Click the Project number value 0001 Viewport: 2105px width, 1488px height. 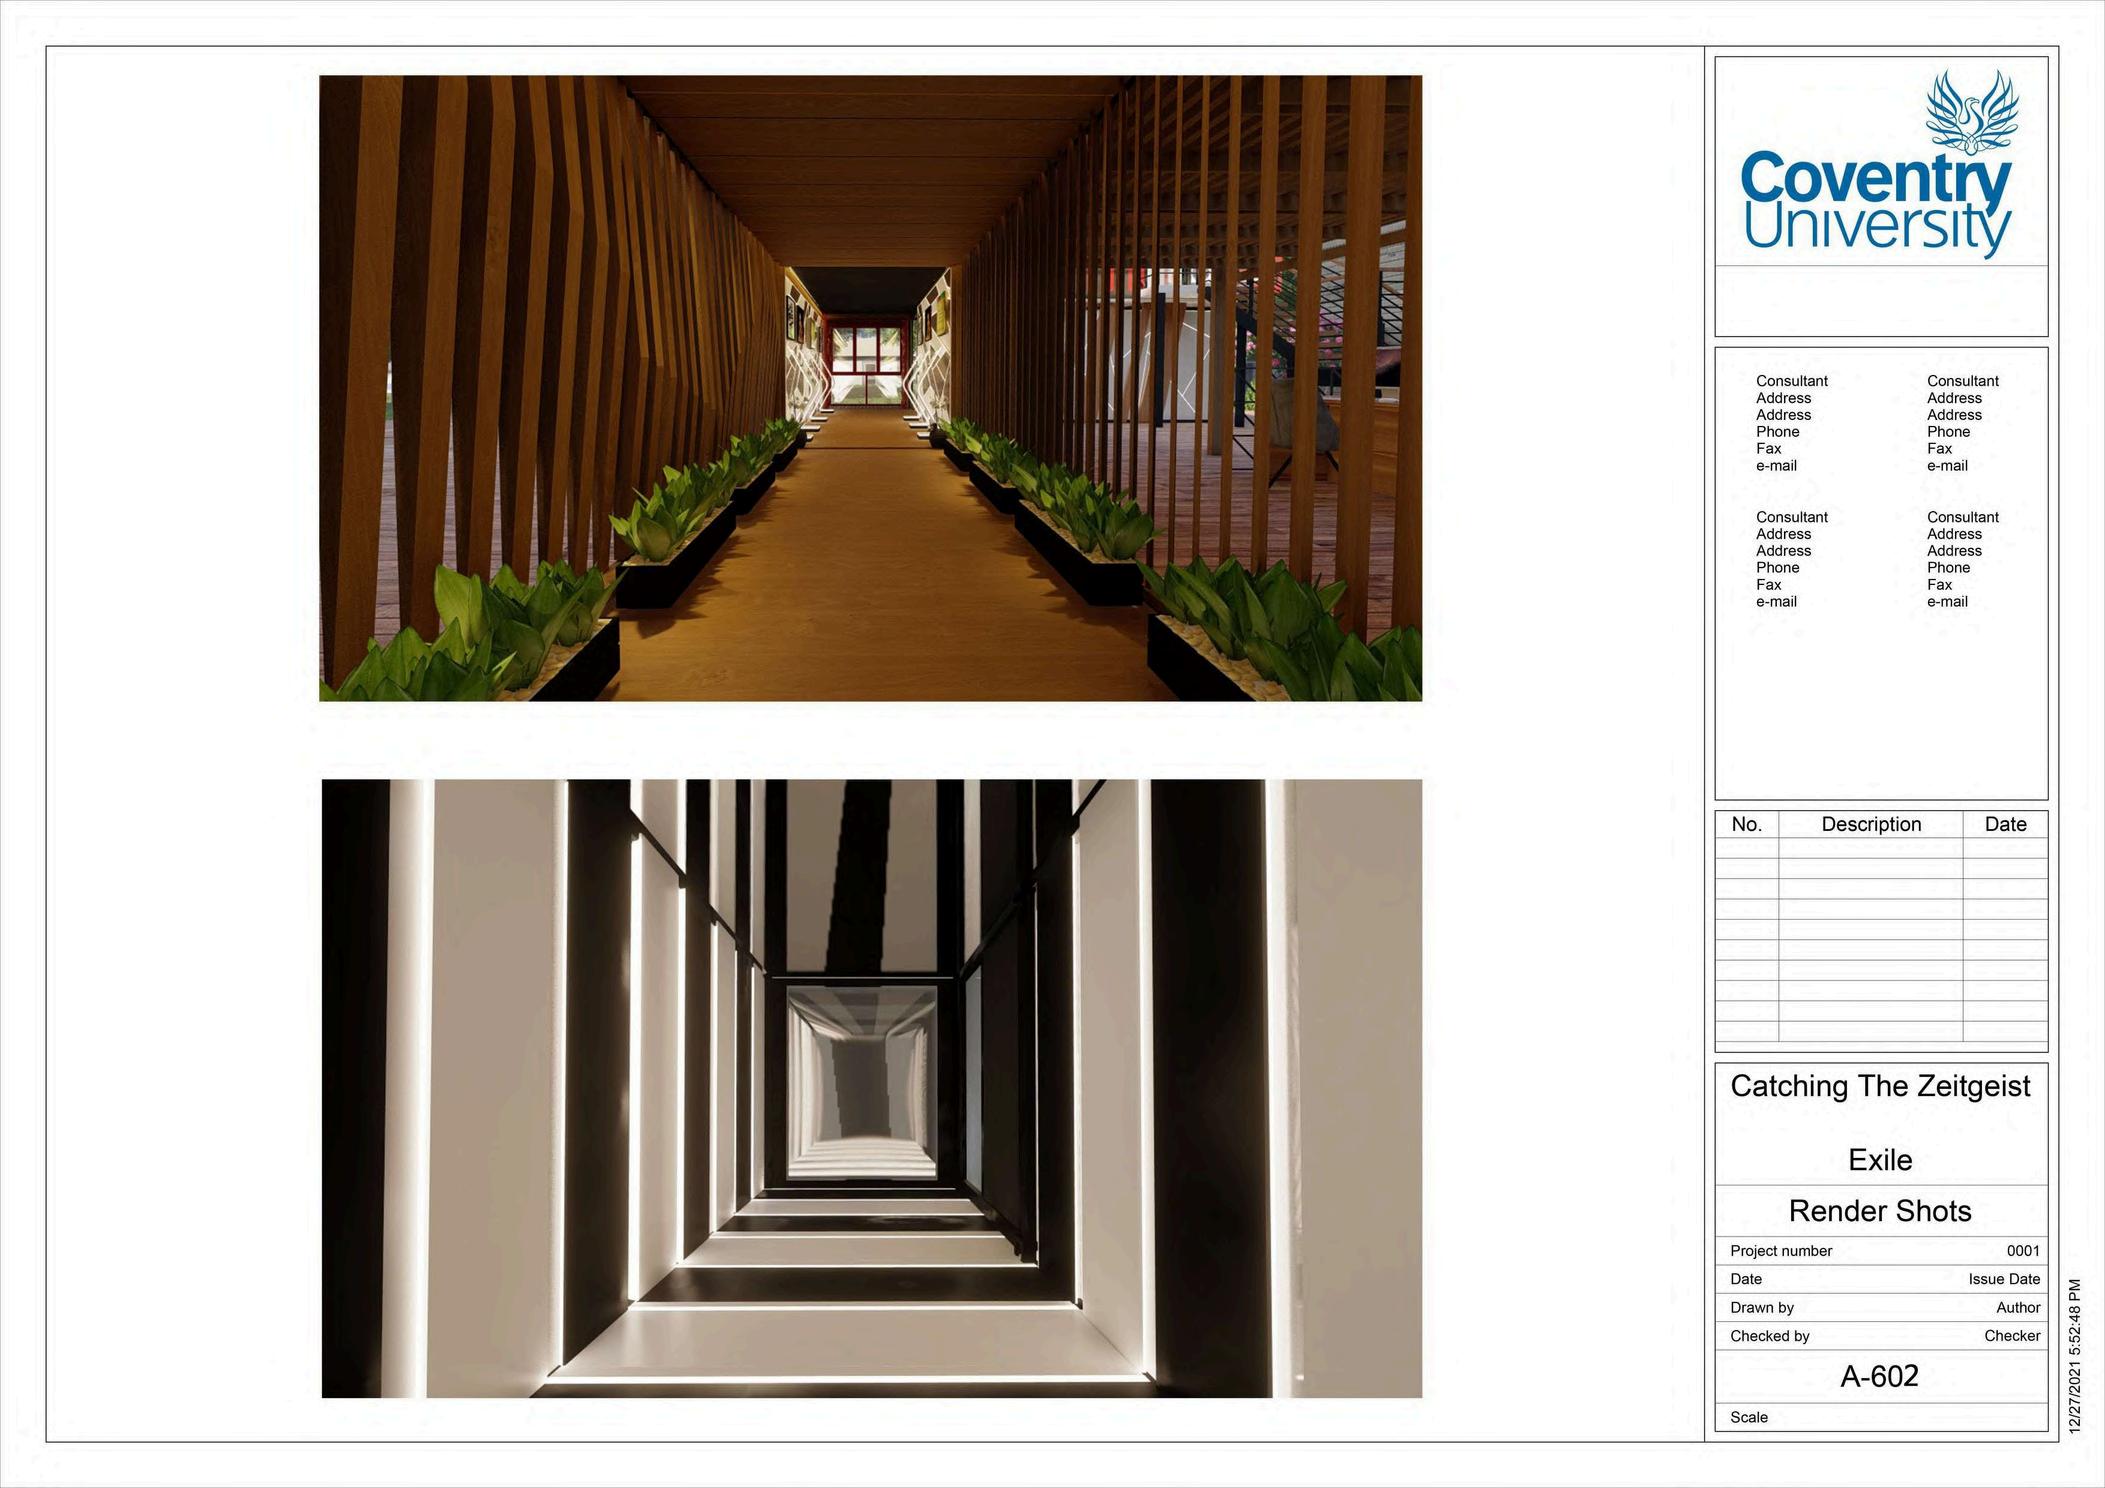pos(2022,1251)
